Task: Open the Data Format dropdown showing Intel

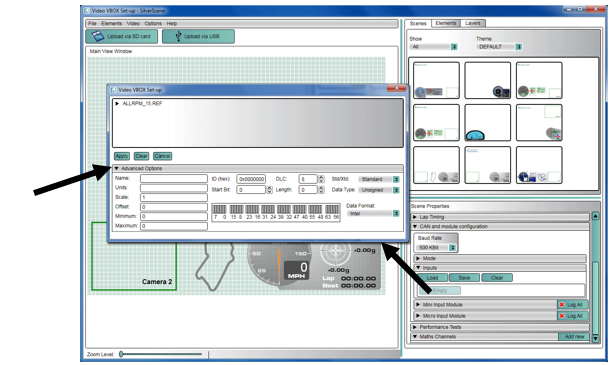Action: coord(373,214)
